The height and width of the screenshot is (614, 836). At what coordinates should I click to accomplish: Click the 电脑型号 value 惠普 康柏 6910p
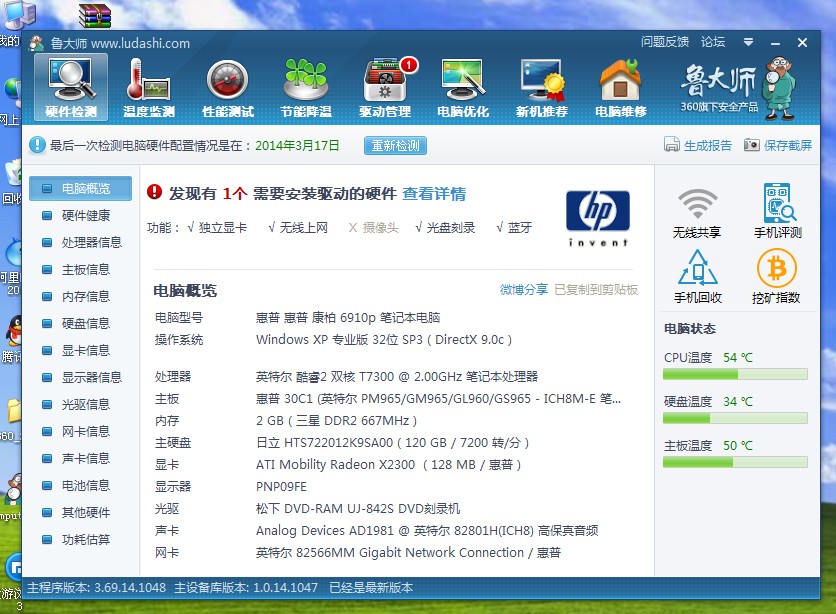(348, 318)
